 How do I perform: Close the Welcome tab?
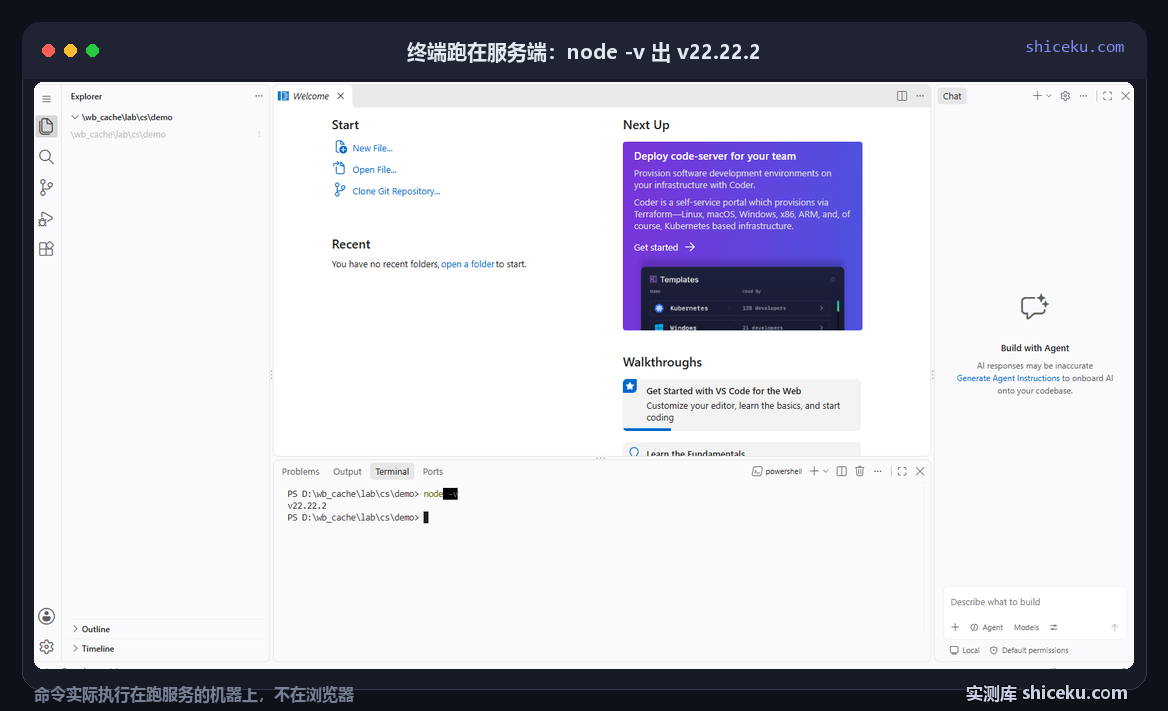(x=340, y=96)
